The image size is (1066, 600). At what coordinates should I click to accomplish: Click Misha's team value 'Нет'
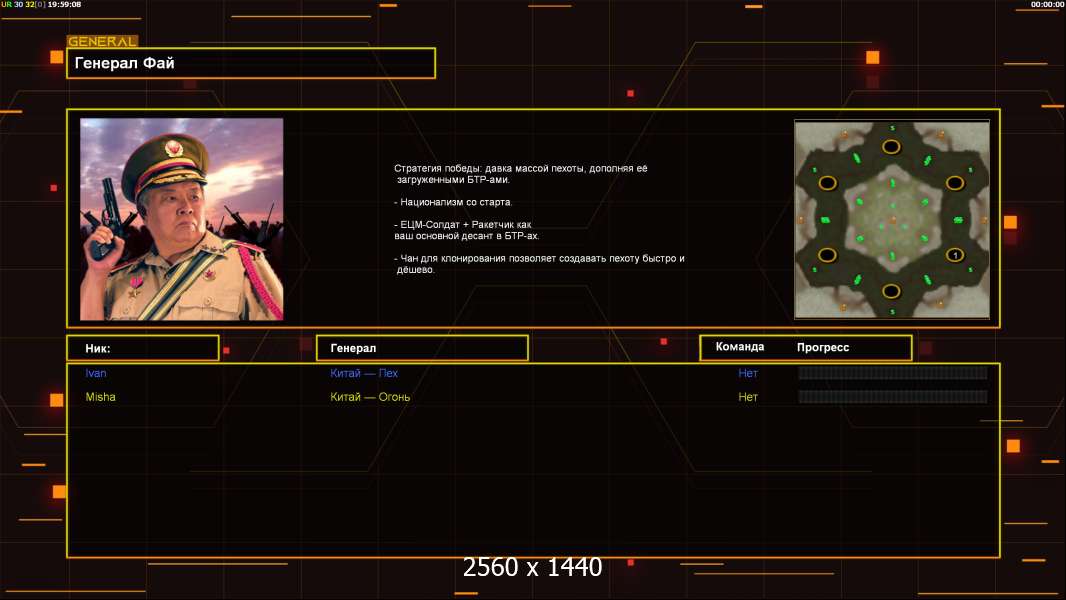(748, 397)
